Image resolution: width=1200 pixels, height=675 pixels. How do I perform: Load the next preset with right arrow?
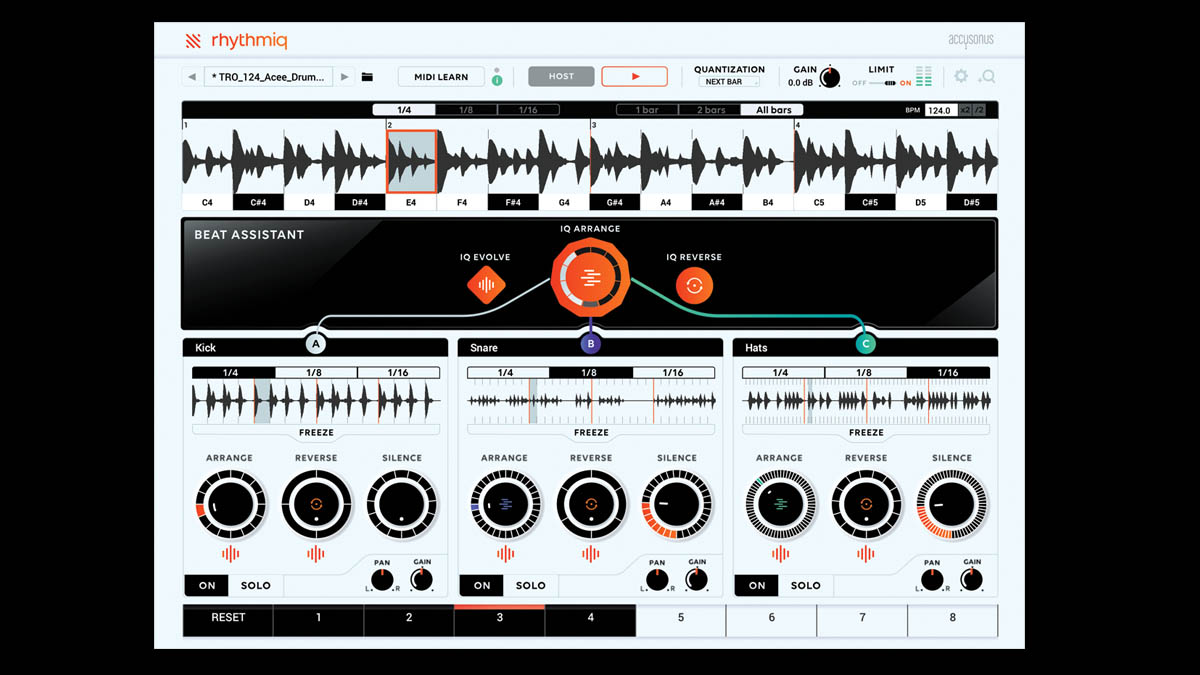click(x=345, y=76)
